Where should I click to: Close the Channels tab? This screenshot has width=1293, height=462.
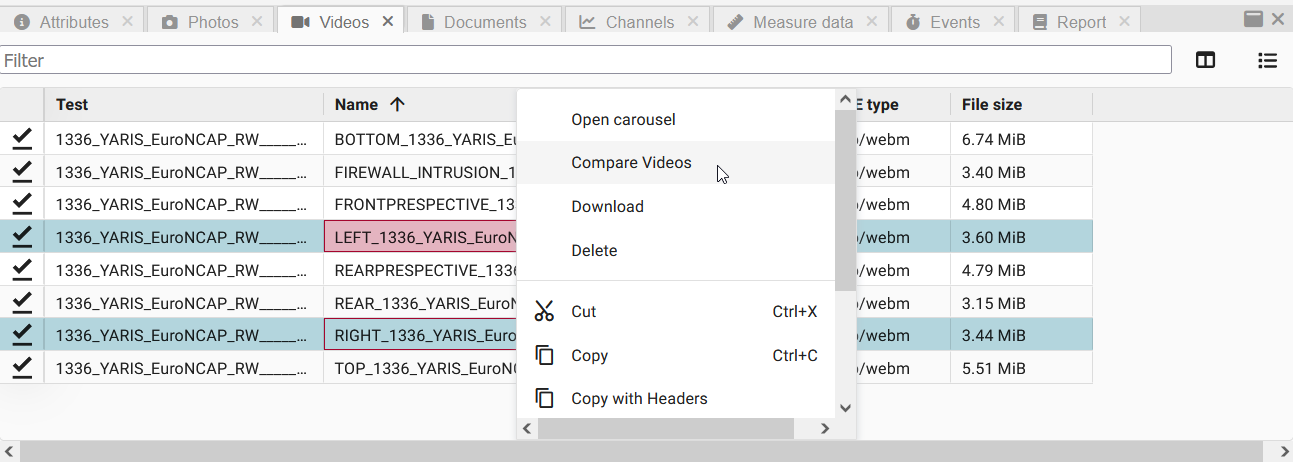[x=693, y=21]
